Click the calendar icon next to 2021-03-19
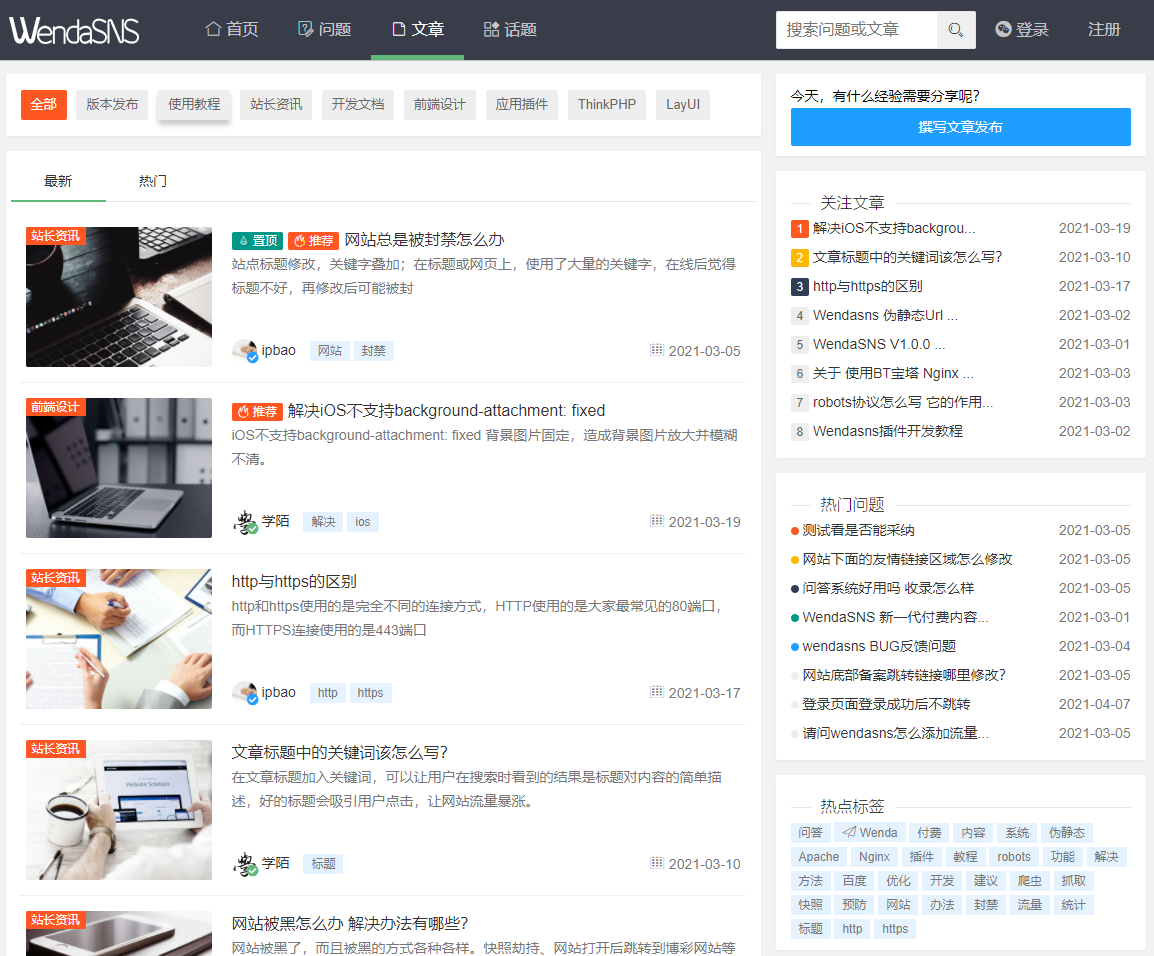Image resolution: width=1154 pixels, height=956 pixels. [657, 521]
